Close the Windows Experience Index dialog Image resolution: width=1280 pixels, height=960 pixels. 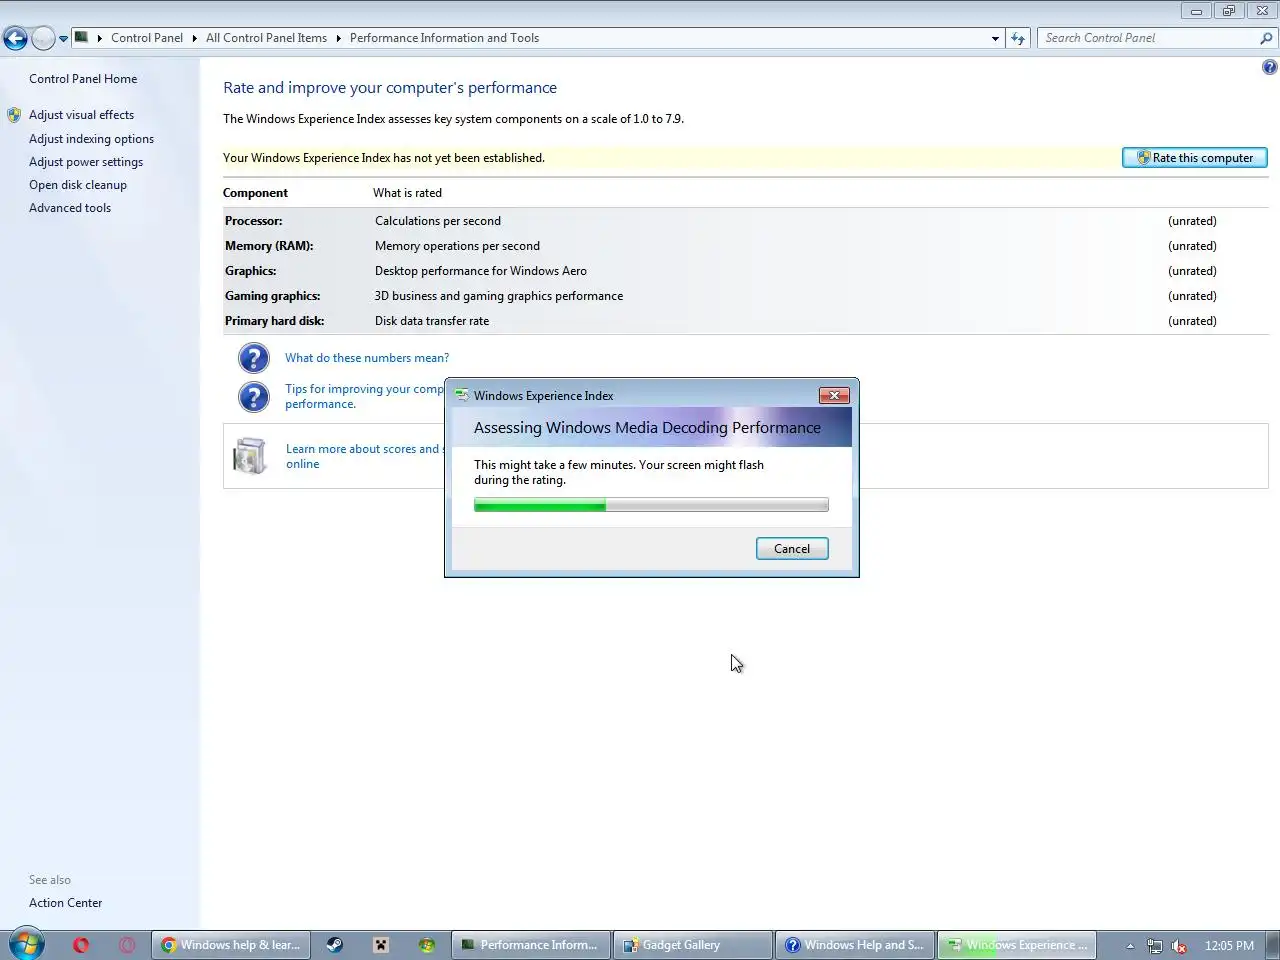click(834, 395)
